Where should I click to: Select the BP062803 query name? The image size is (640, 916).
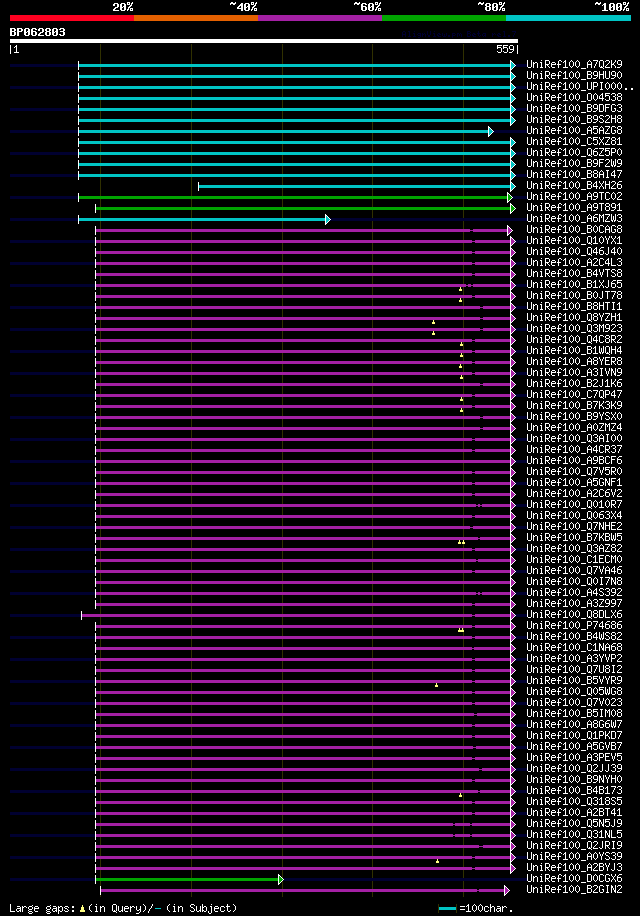click(x=37, y=32)
